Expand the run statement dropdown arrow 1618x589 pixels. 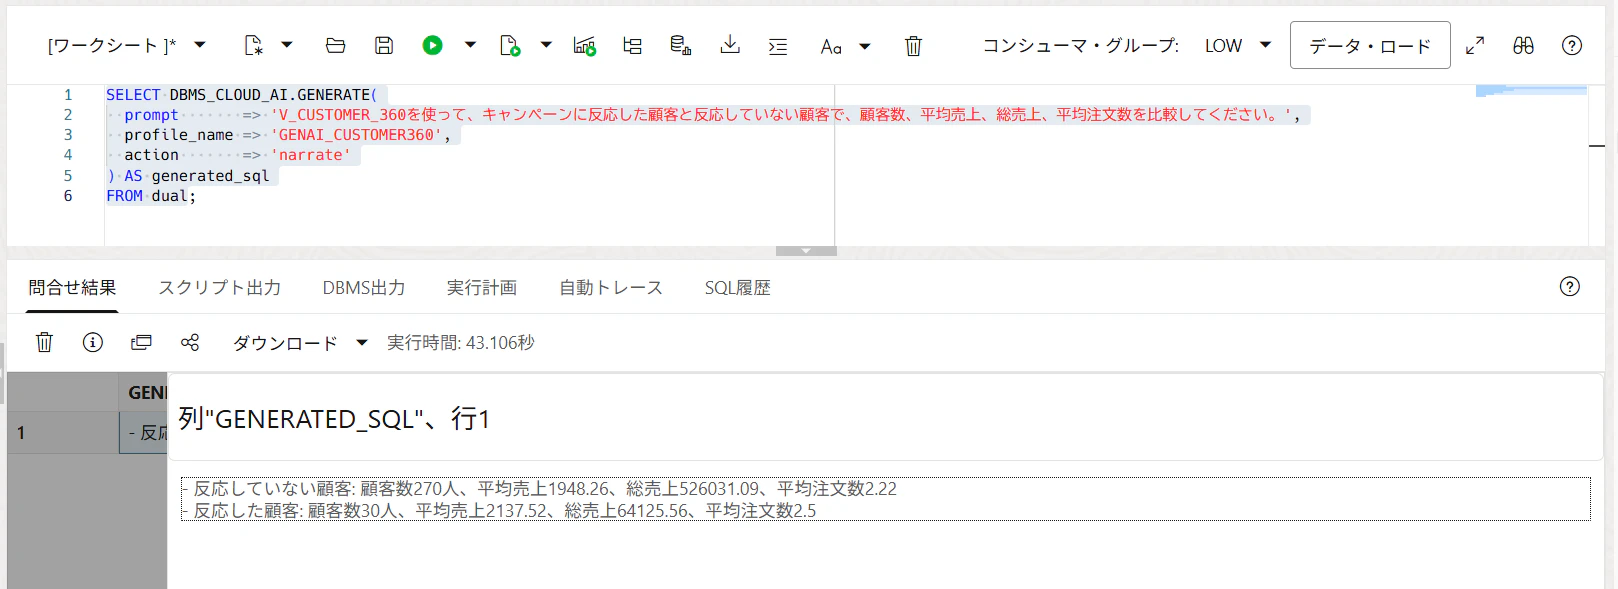[x=470, y=45]
